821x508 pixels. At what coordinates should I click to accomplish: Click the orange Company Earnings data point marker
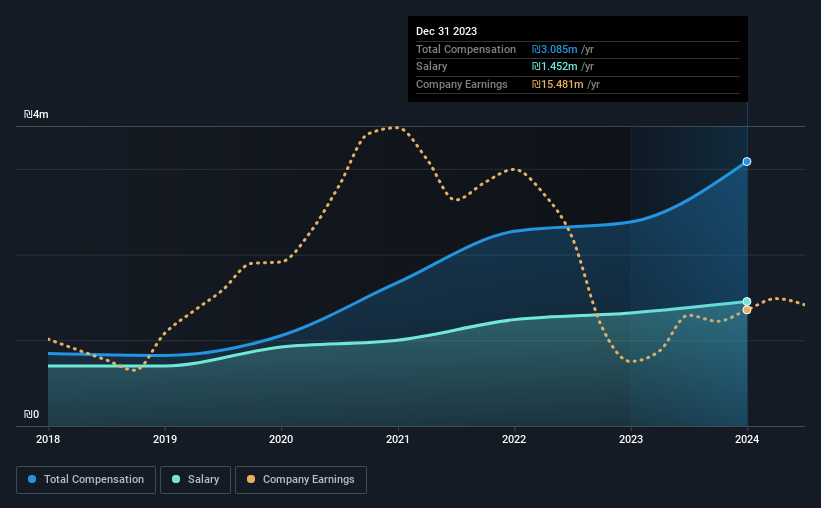(x=747, y=310)
